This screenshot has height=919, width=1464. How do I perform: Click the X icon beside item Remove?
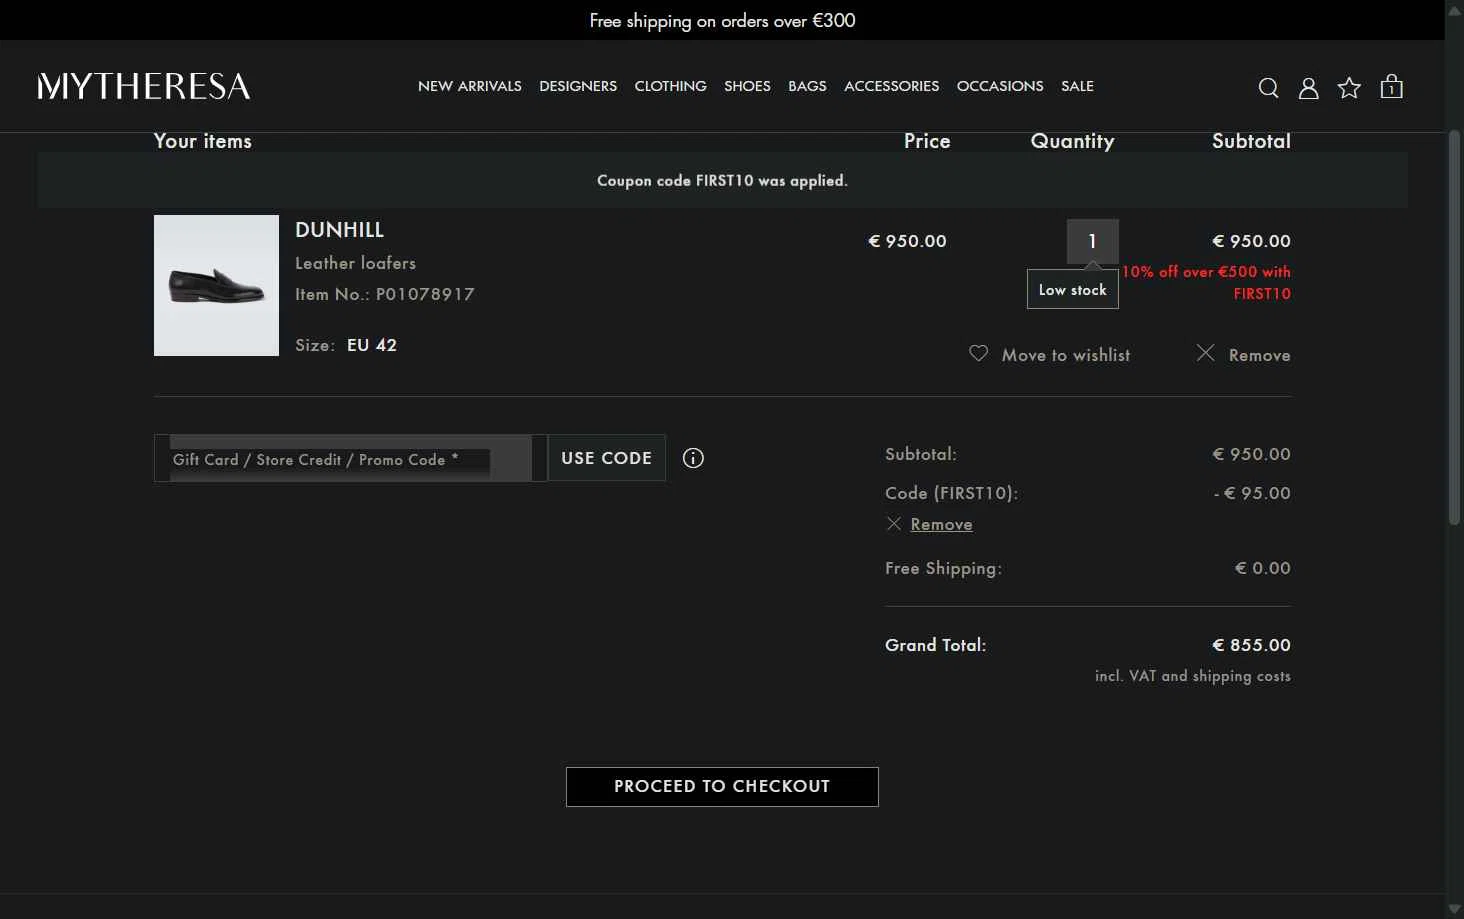click(x=1205, y=353)
